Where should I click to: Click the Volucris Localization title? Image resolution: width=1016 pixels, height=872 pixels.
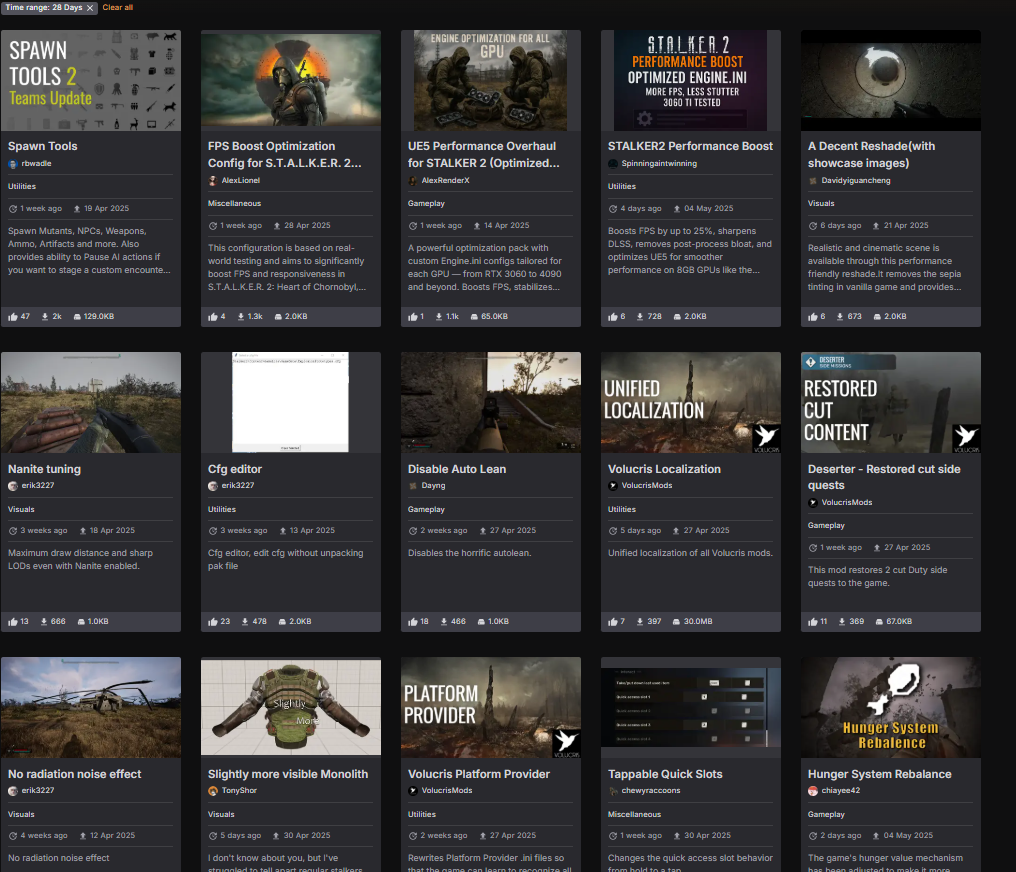pos(664,469)
